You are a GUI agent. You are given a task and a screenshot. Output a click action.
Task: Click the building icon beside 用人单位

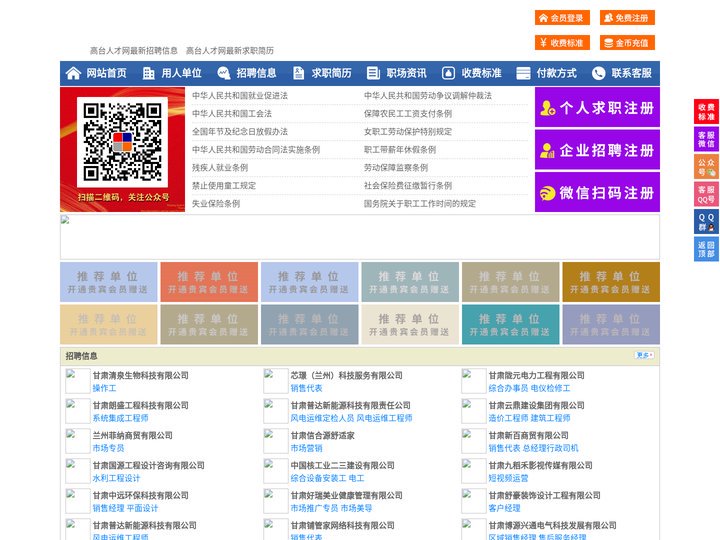point(148,73)
